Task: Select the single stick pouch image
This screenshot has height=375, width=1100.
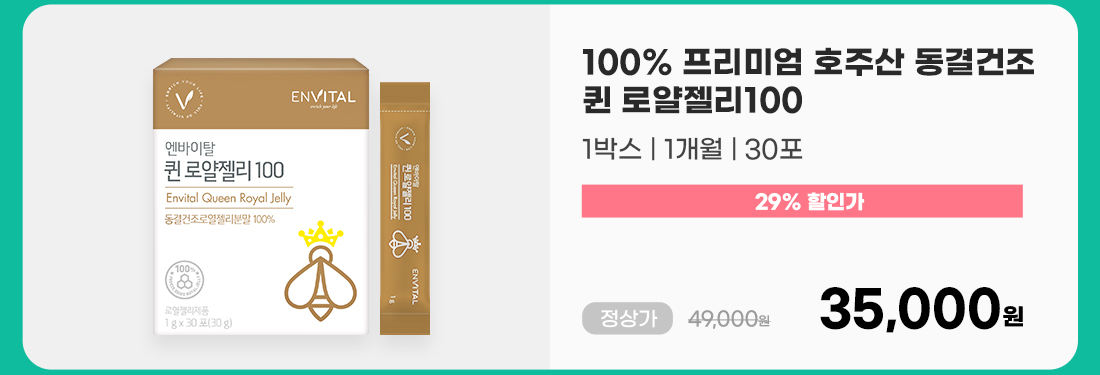Action: tap(405, 208)
